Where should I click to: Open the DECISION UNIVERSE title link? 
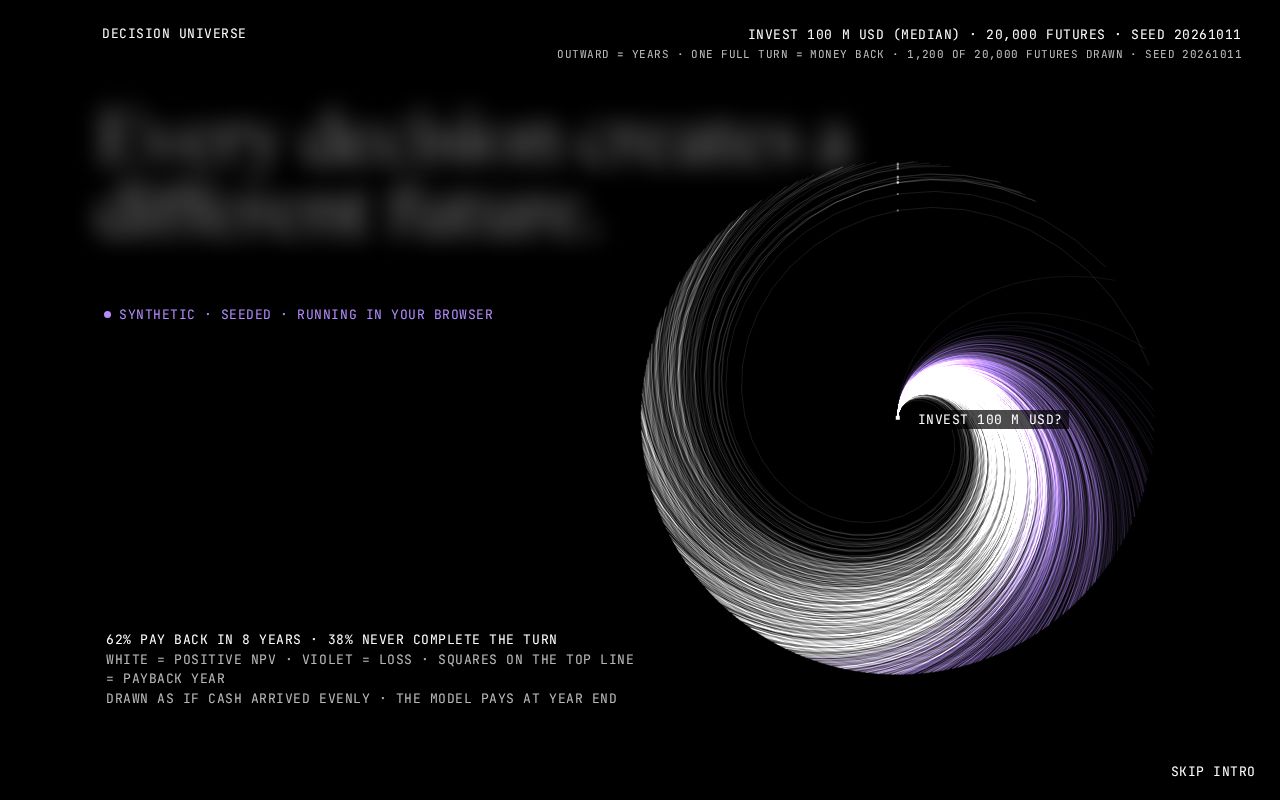174,34
